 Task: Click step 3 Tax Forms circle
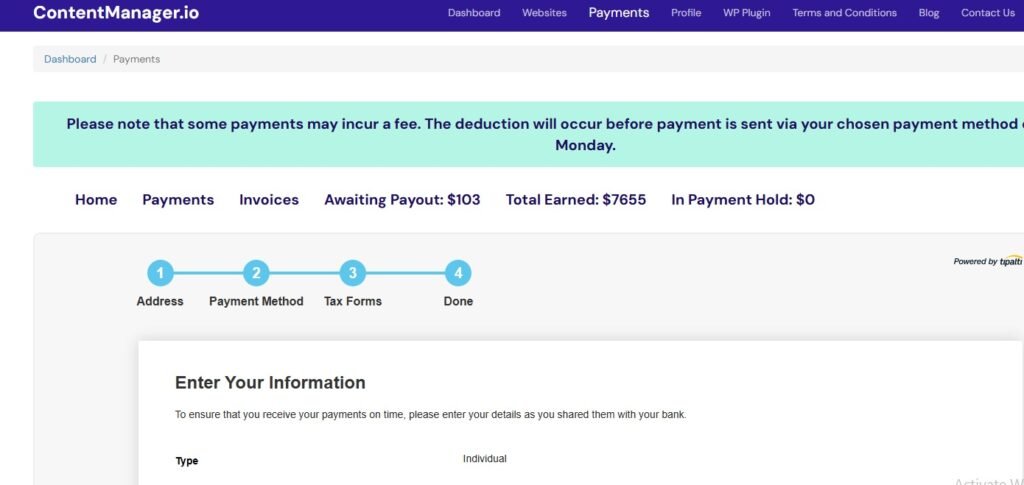click(352, 273)
